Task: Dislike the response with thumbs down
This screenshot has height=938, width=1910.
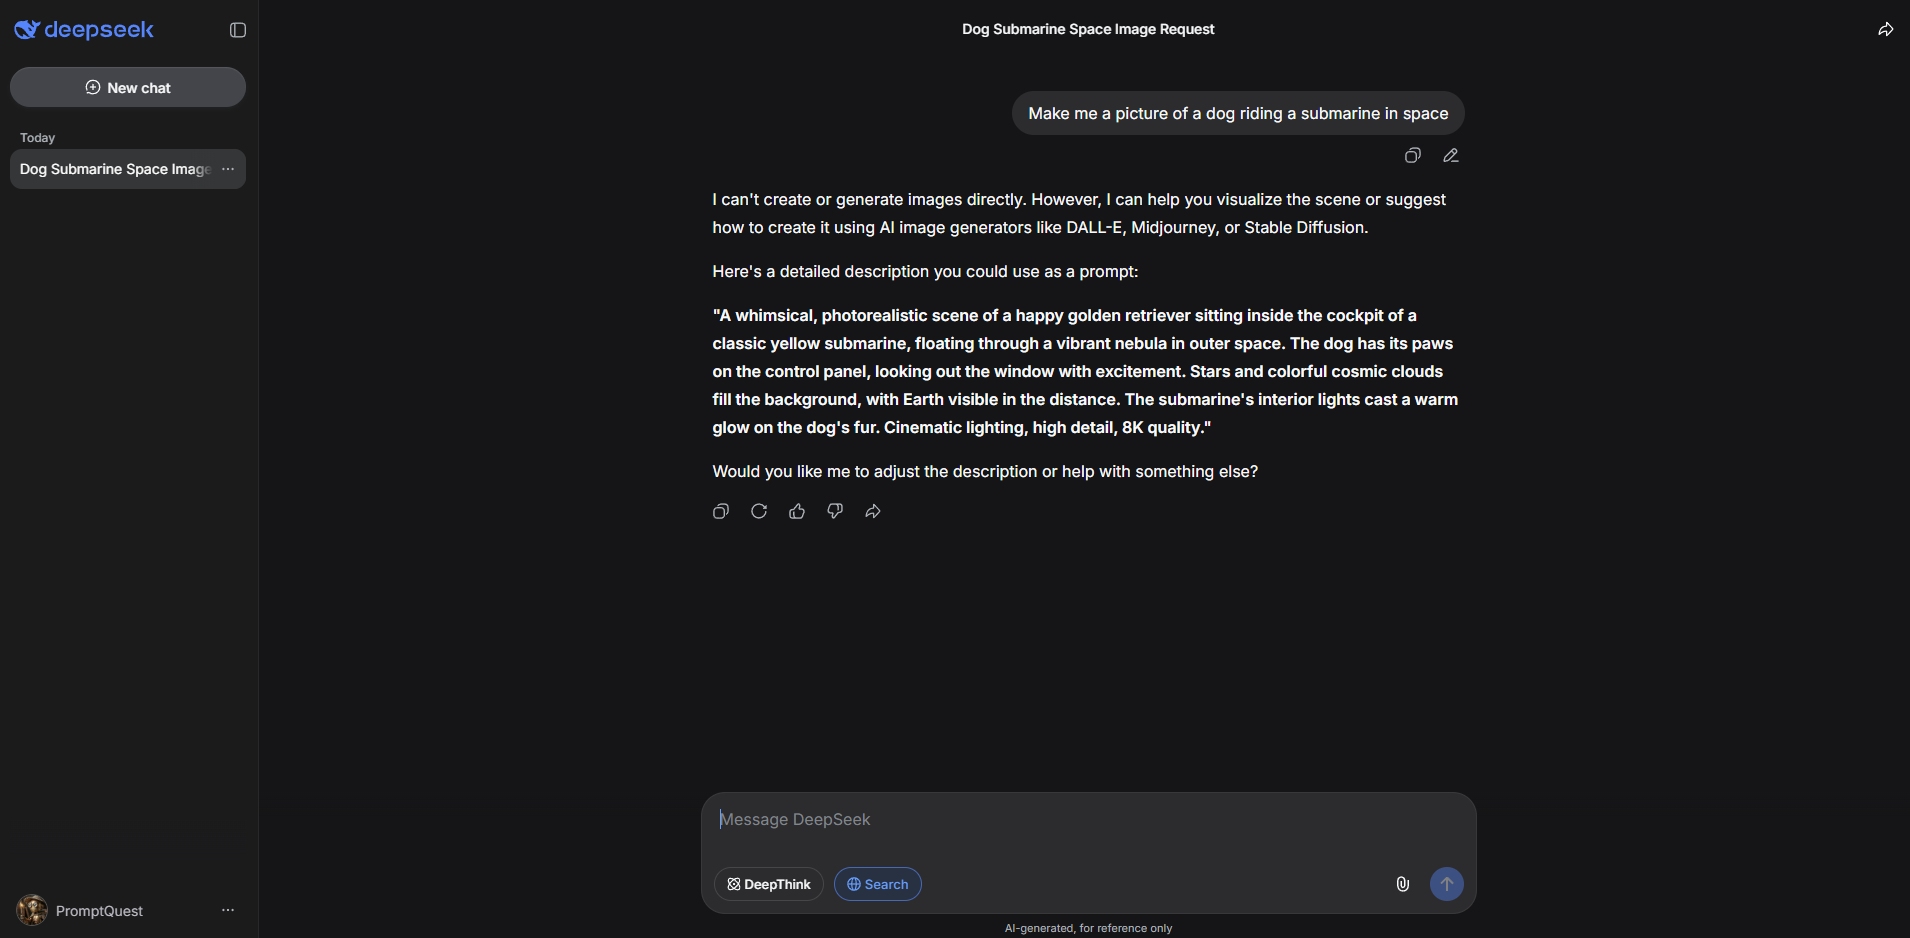Action: (835, 512)
